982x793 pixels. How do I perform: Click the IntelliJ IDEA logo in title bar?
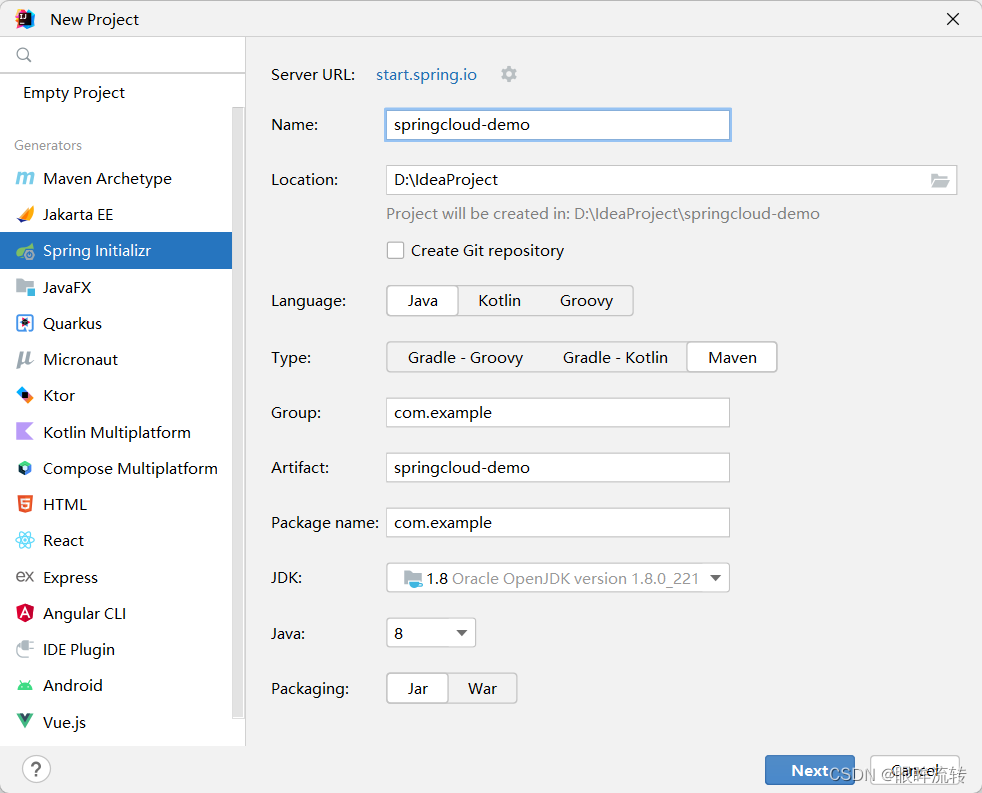pos(25,19)
